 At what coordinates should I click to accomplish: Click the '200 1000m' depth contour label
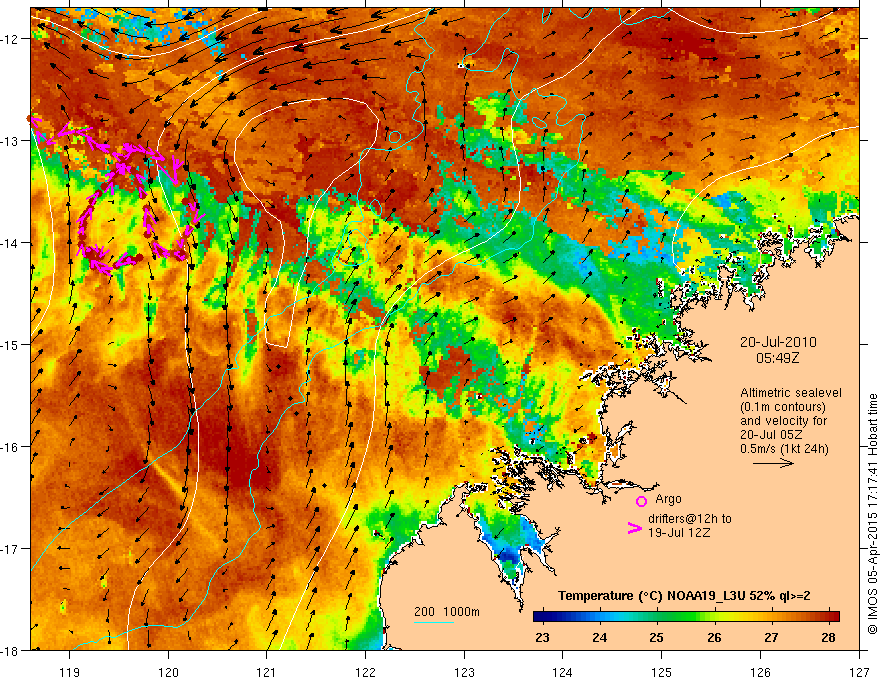[447, 612]
